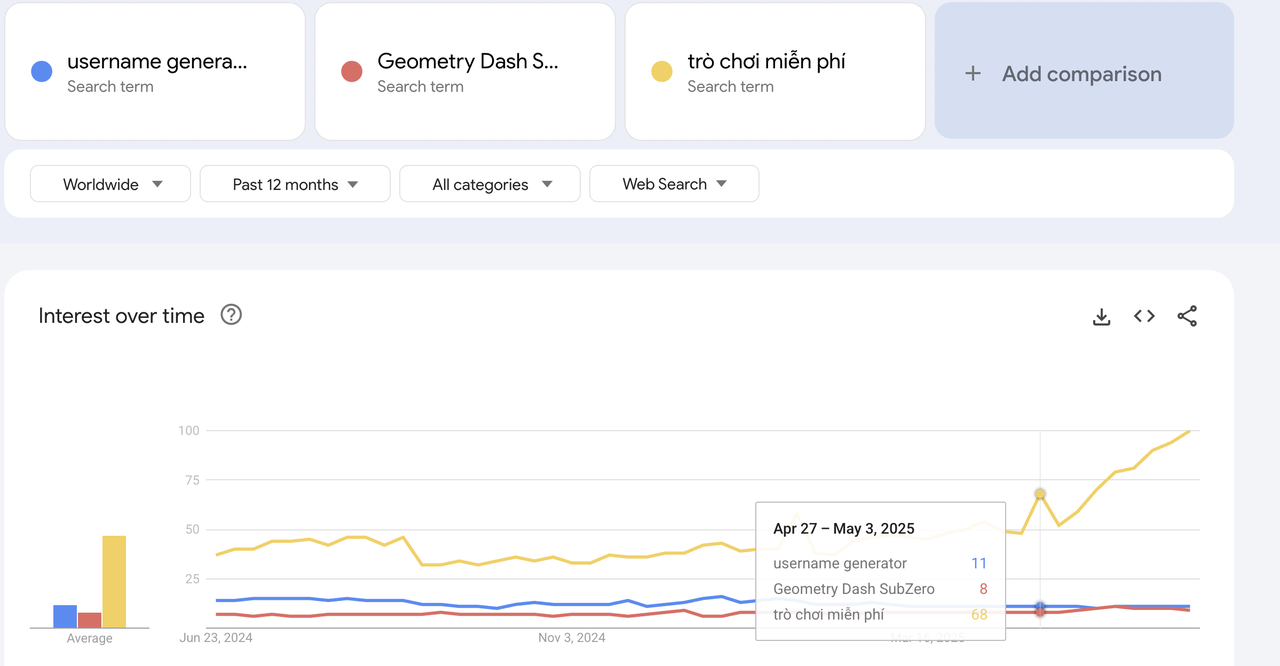Click the yellow dot for trò chơi miễn phí
Screen dimensions: 1280x666
[661, 72]
